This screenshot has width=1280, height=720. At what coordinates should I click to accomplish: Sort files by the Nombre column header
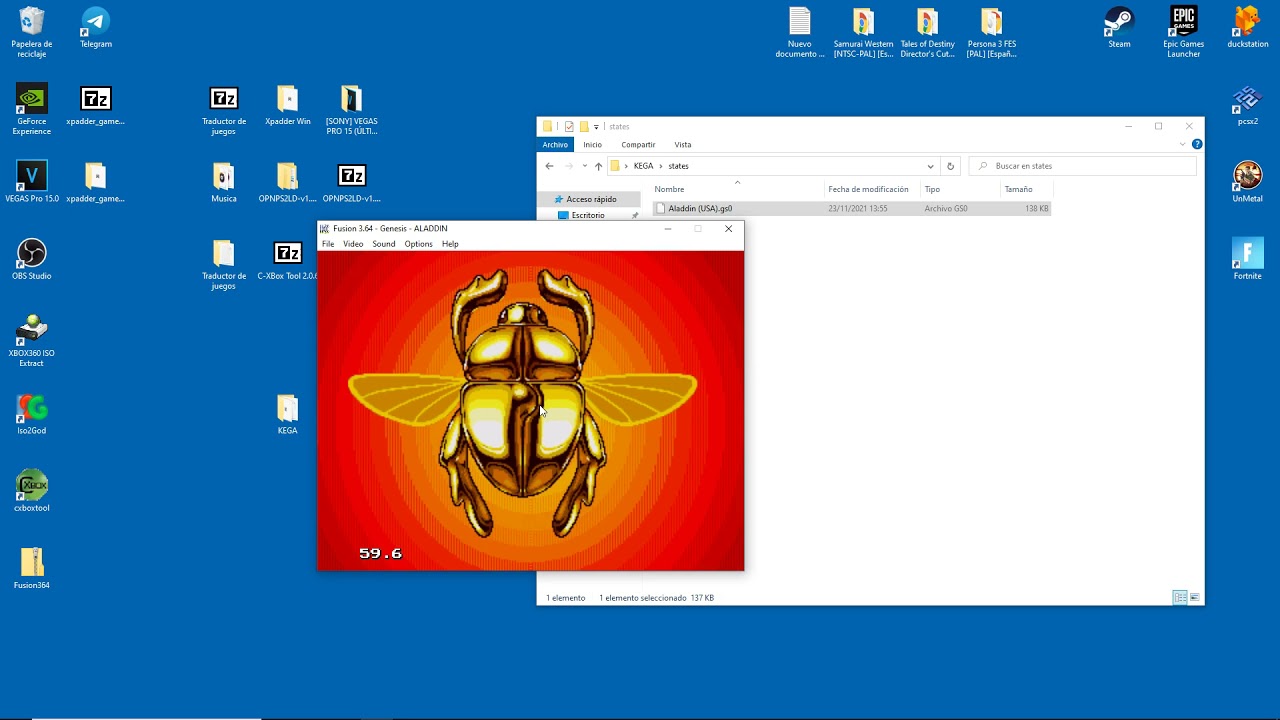click(x=738, y=189)
